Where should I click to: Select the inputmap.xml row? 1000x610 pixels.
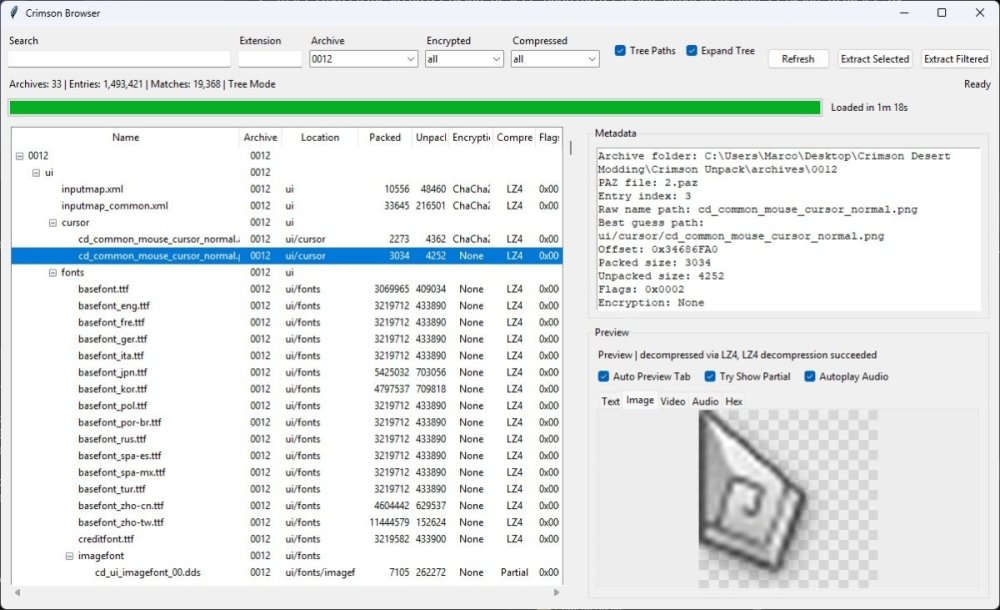click(287, 189)
